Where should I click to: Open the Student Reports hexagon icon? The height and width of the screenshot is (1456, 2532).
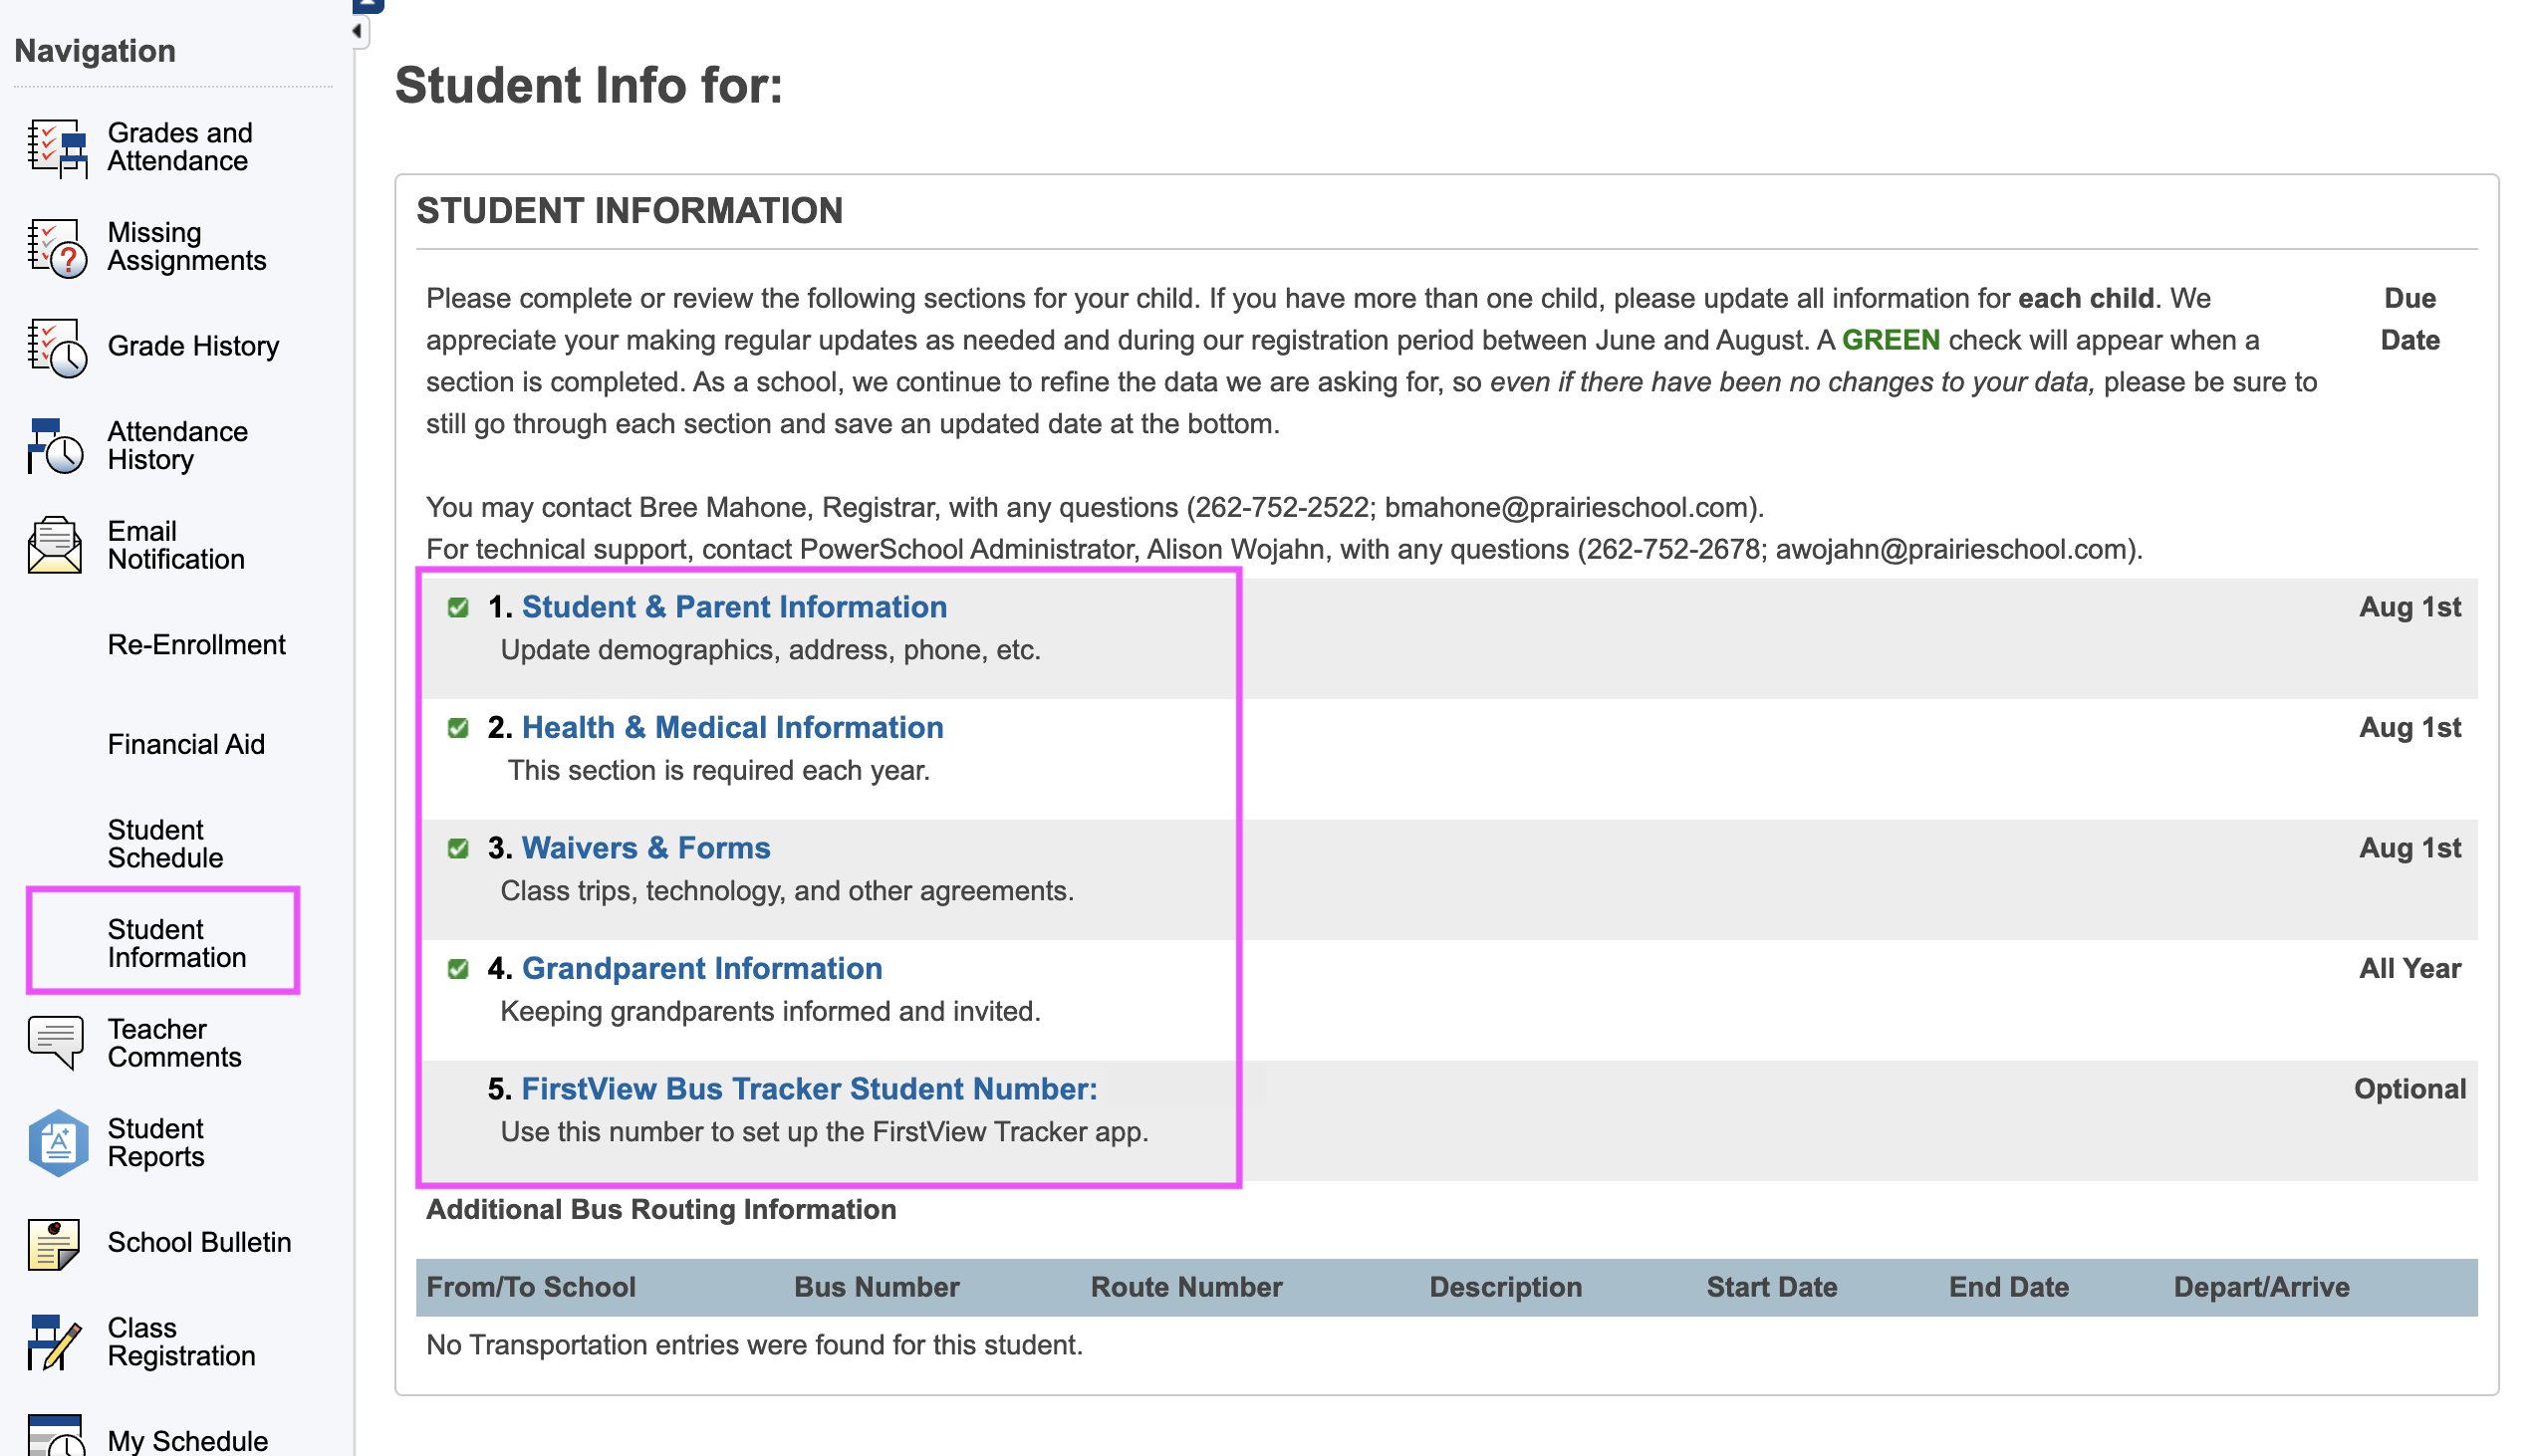pyautogui.click(x=57, y=1143)
